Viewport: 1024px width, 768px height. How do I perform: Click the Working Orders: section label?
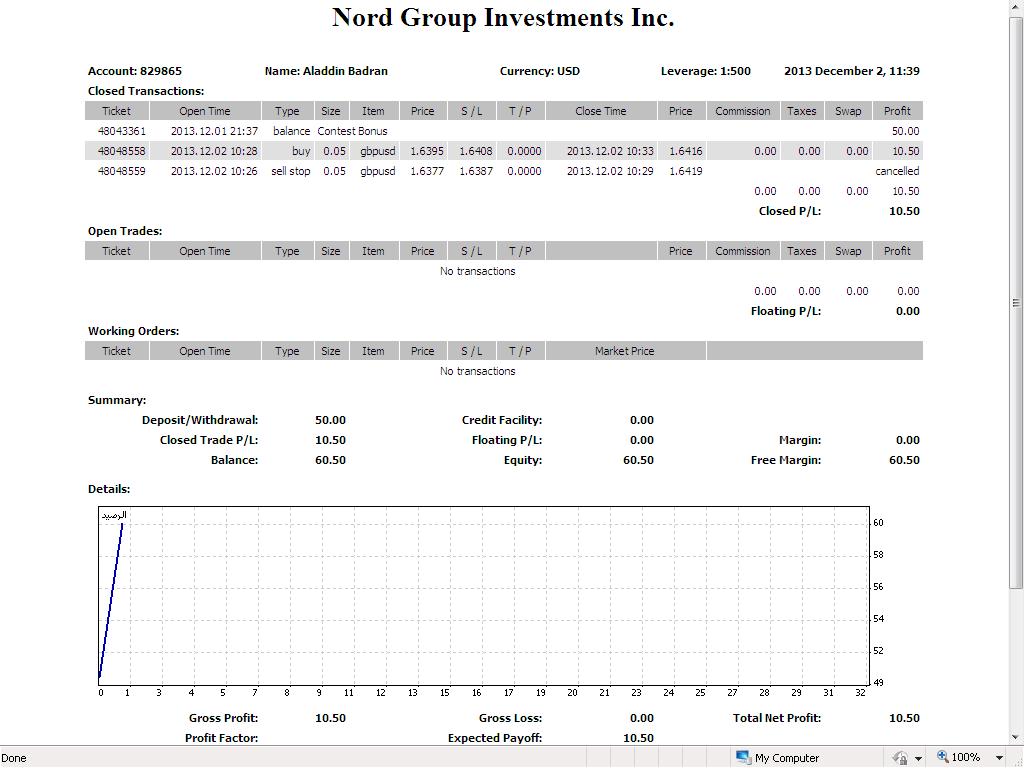click(x=134, y=331)
